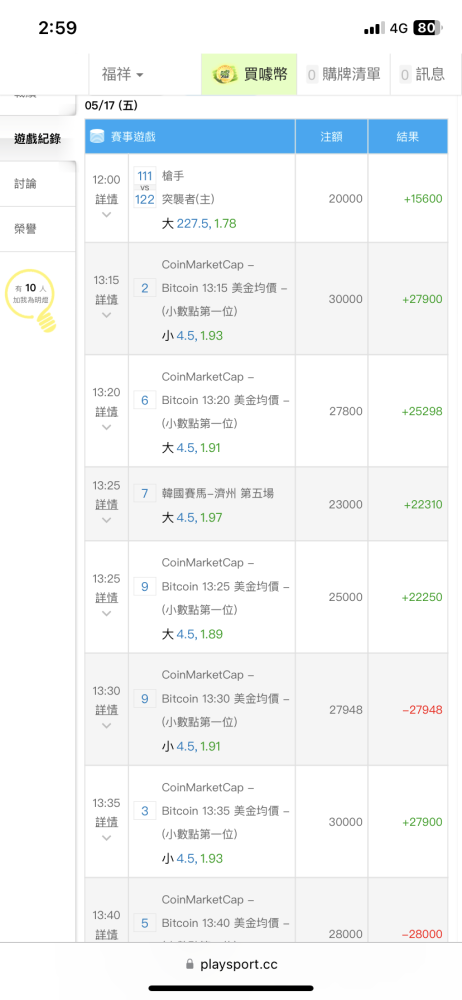Expand details chevron for 13:30 Bitcoin bet
This screenshot has height=1000, width=462.
(107, 725)
